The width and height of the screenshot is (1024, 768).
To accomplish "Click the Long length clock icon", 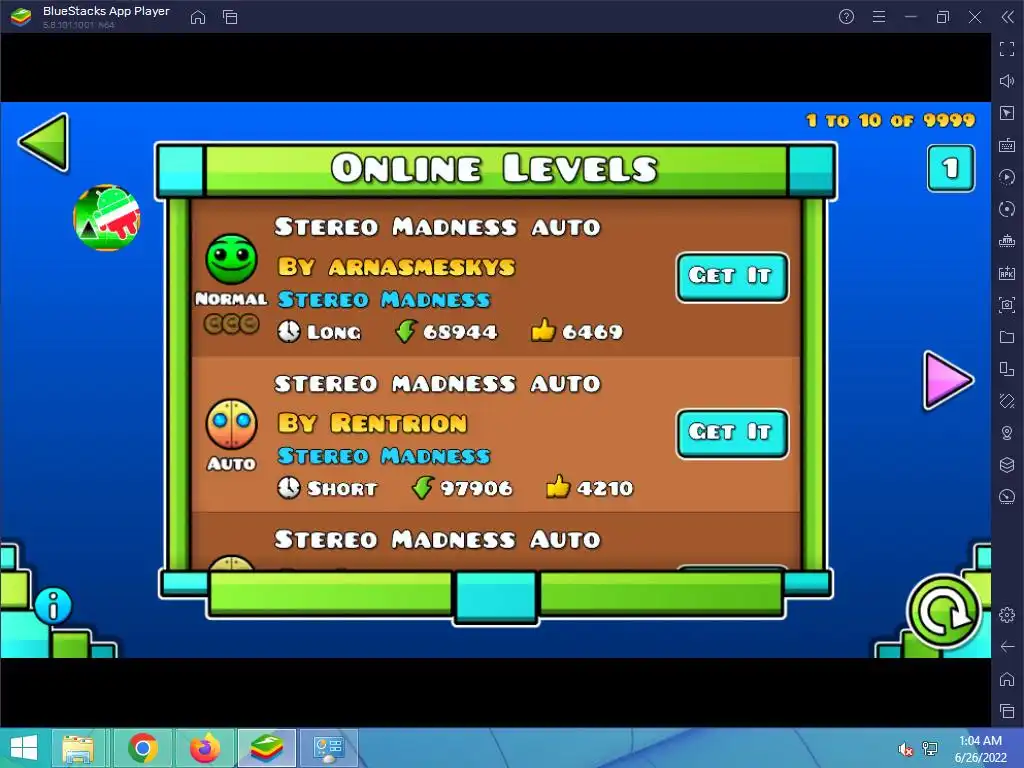I will [289, 332].
